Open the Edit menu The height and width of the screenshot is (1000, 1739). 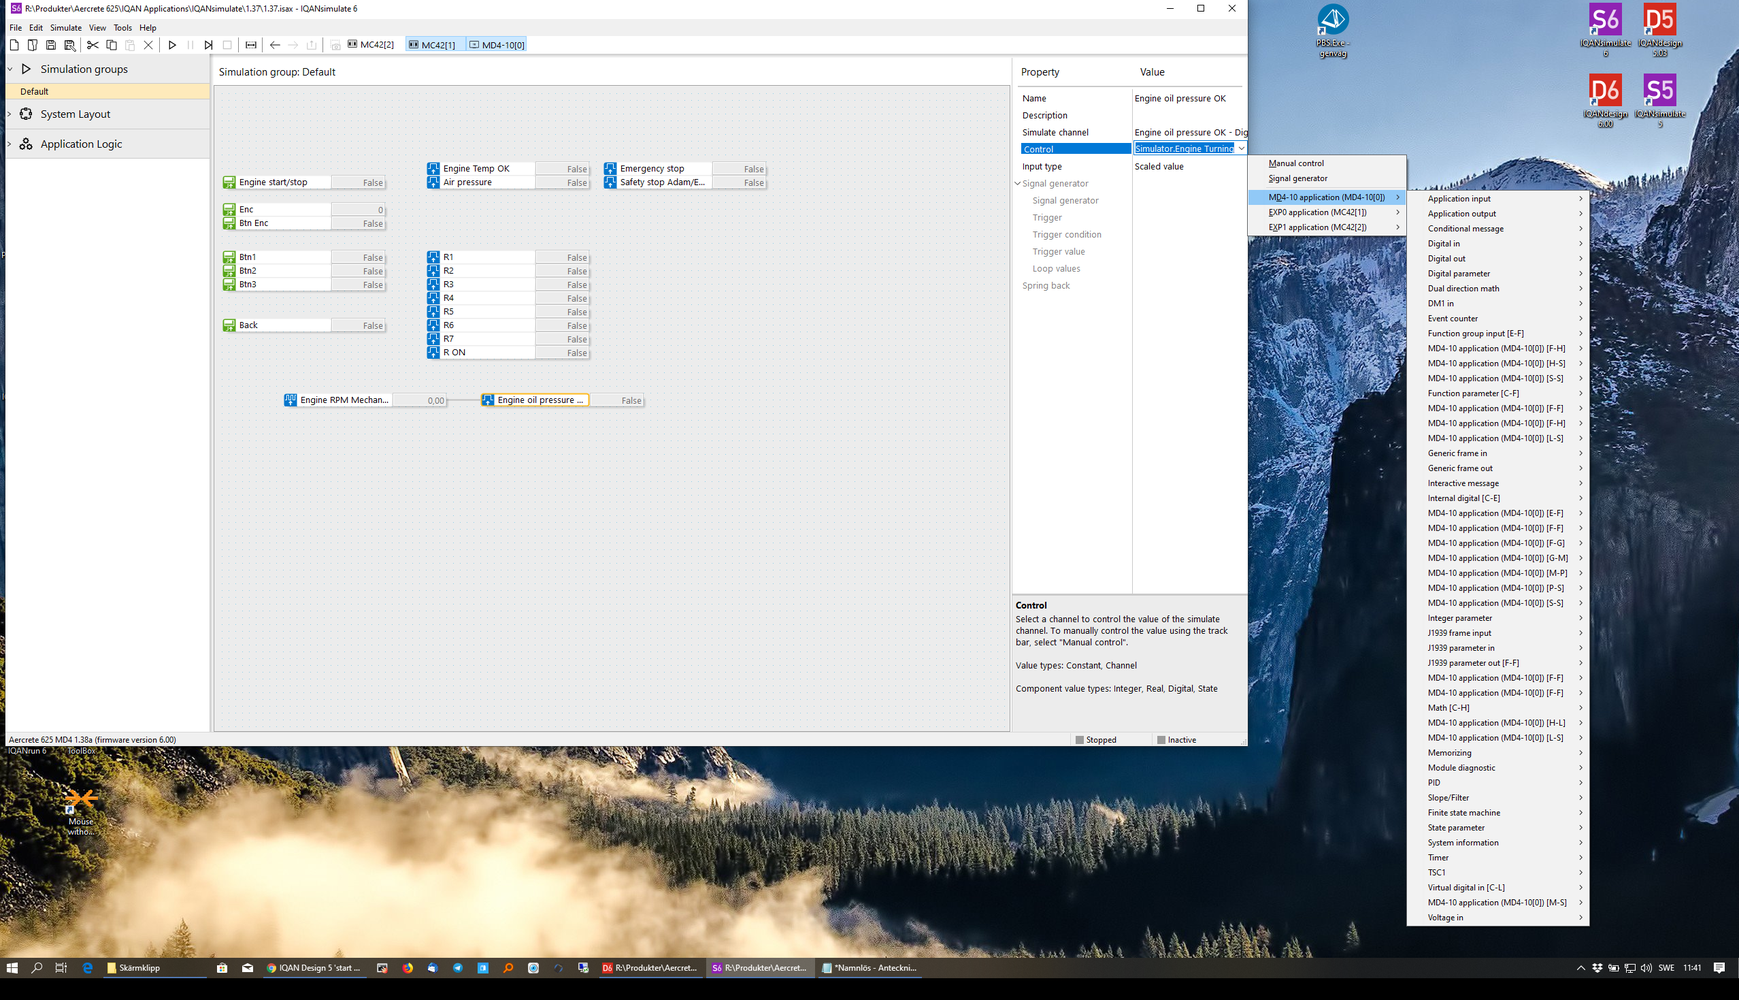pyautogui.click(x=36, y=28)
